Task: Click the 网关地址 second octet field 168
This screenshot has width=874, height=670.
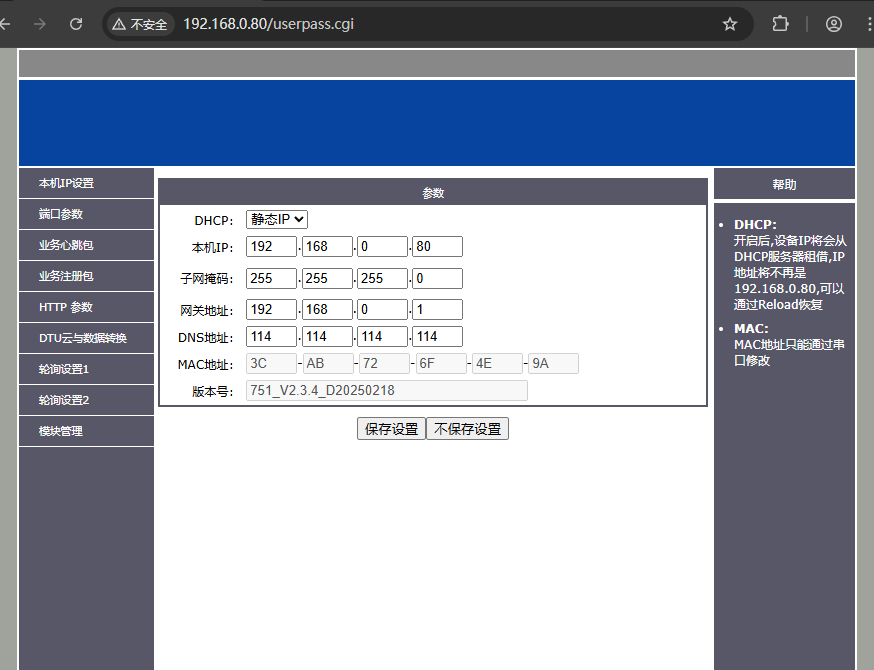Action: 327,309
